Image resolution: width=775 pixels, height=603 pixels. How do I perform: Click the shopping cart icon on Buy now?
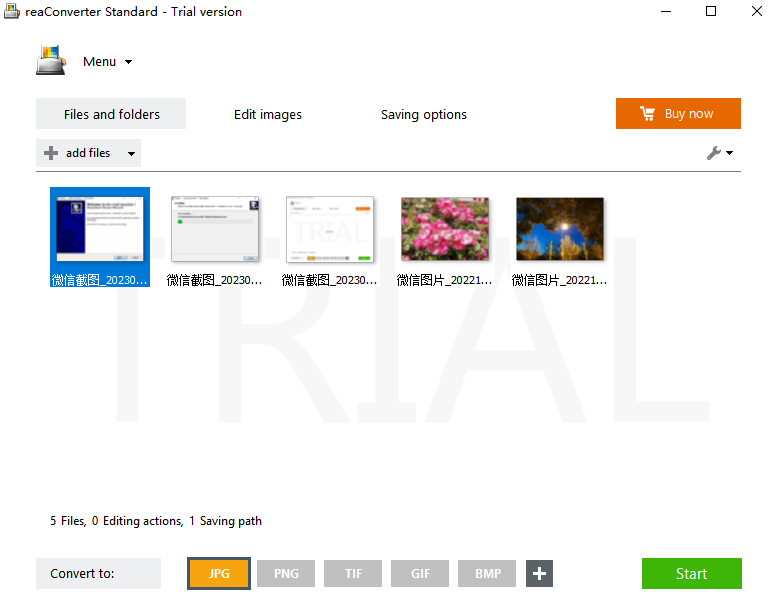point(648,114)
